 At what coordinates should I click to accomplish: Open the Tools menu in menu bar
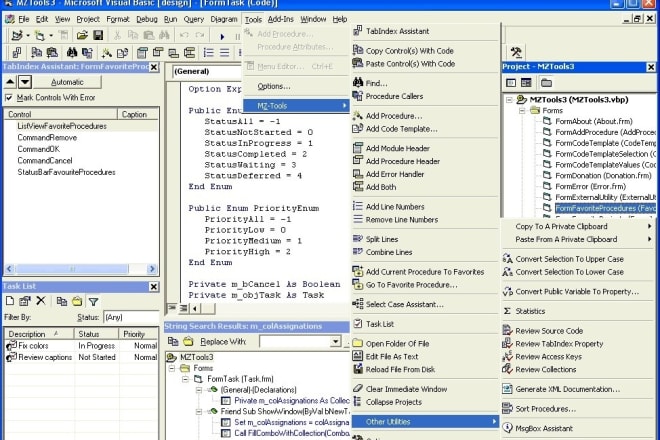pyautogui.click(x=253, y=19)
